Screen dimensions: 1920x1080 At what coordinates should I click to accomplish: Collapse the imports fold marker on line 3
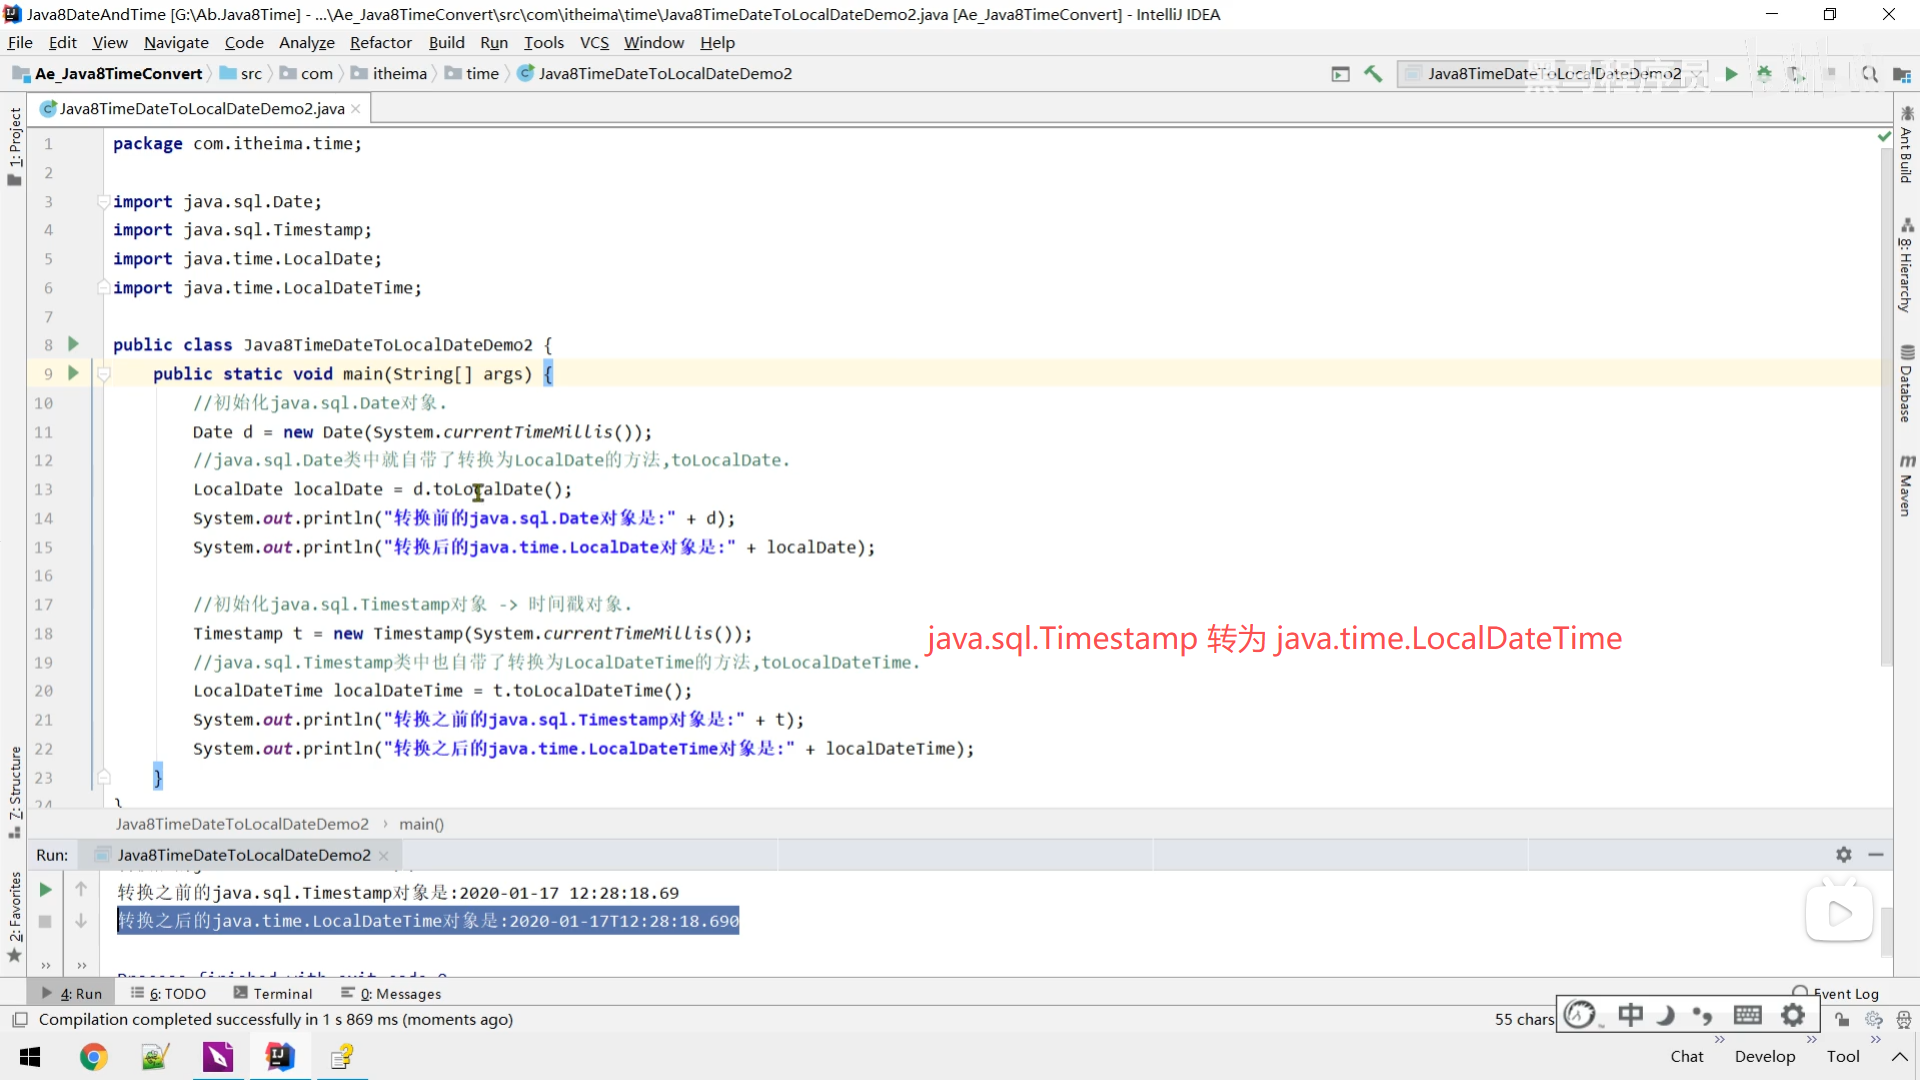click(x=103, y=202)
